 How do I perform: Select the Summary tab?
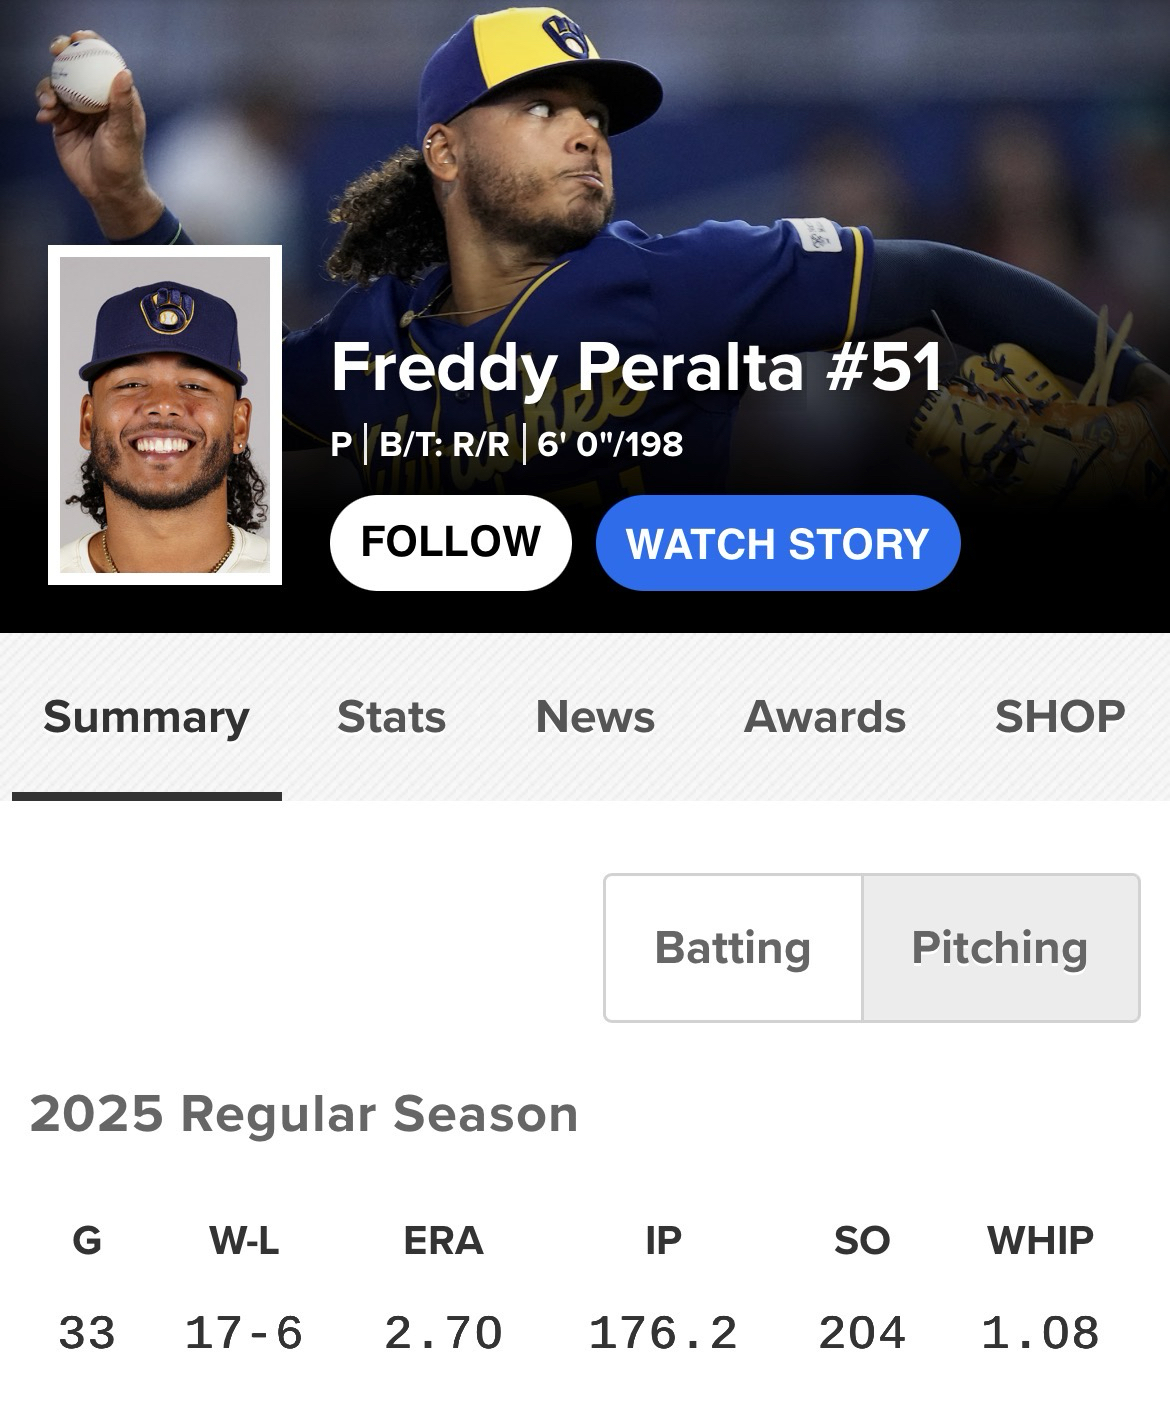pyautogui.click(x=146, y=717)
